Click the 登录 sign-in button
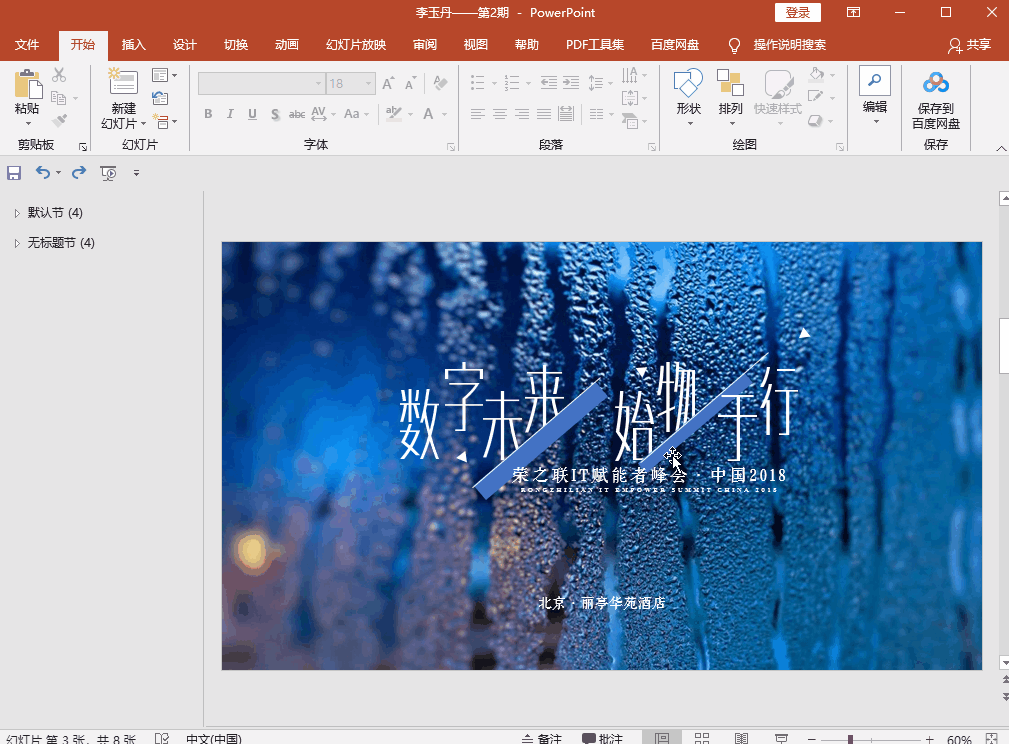The width and height of the screenshot is (1009, 744). click(x=798, y=13)
